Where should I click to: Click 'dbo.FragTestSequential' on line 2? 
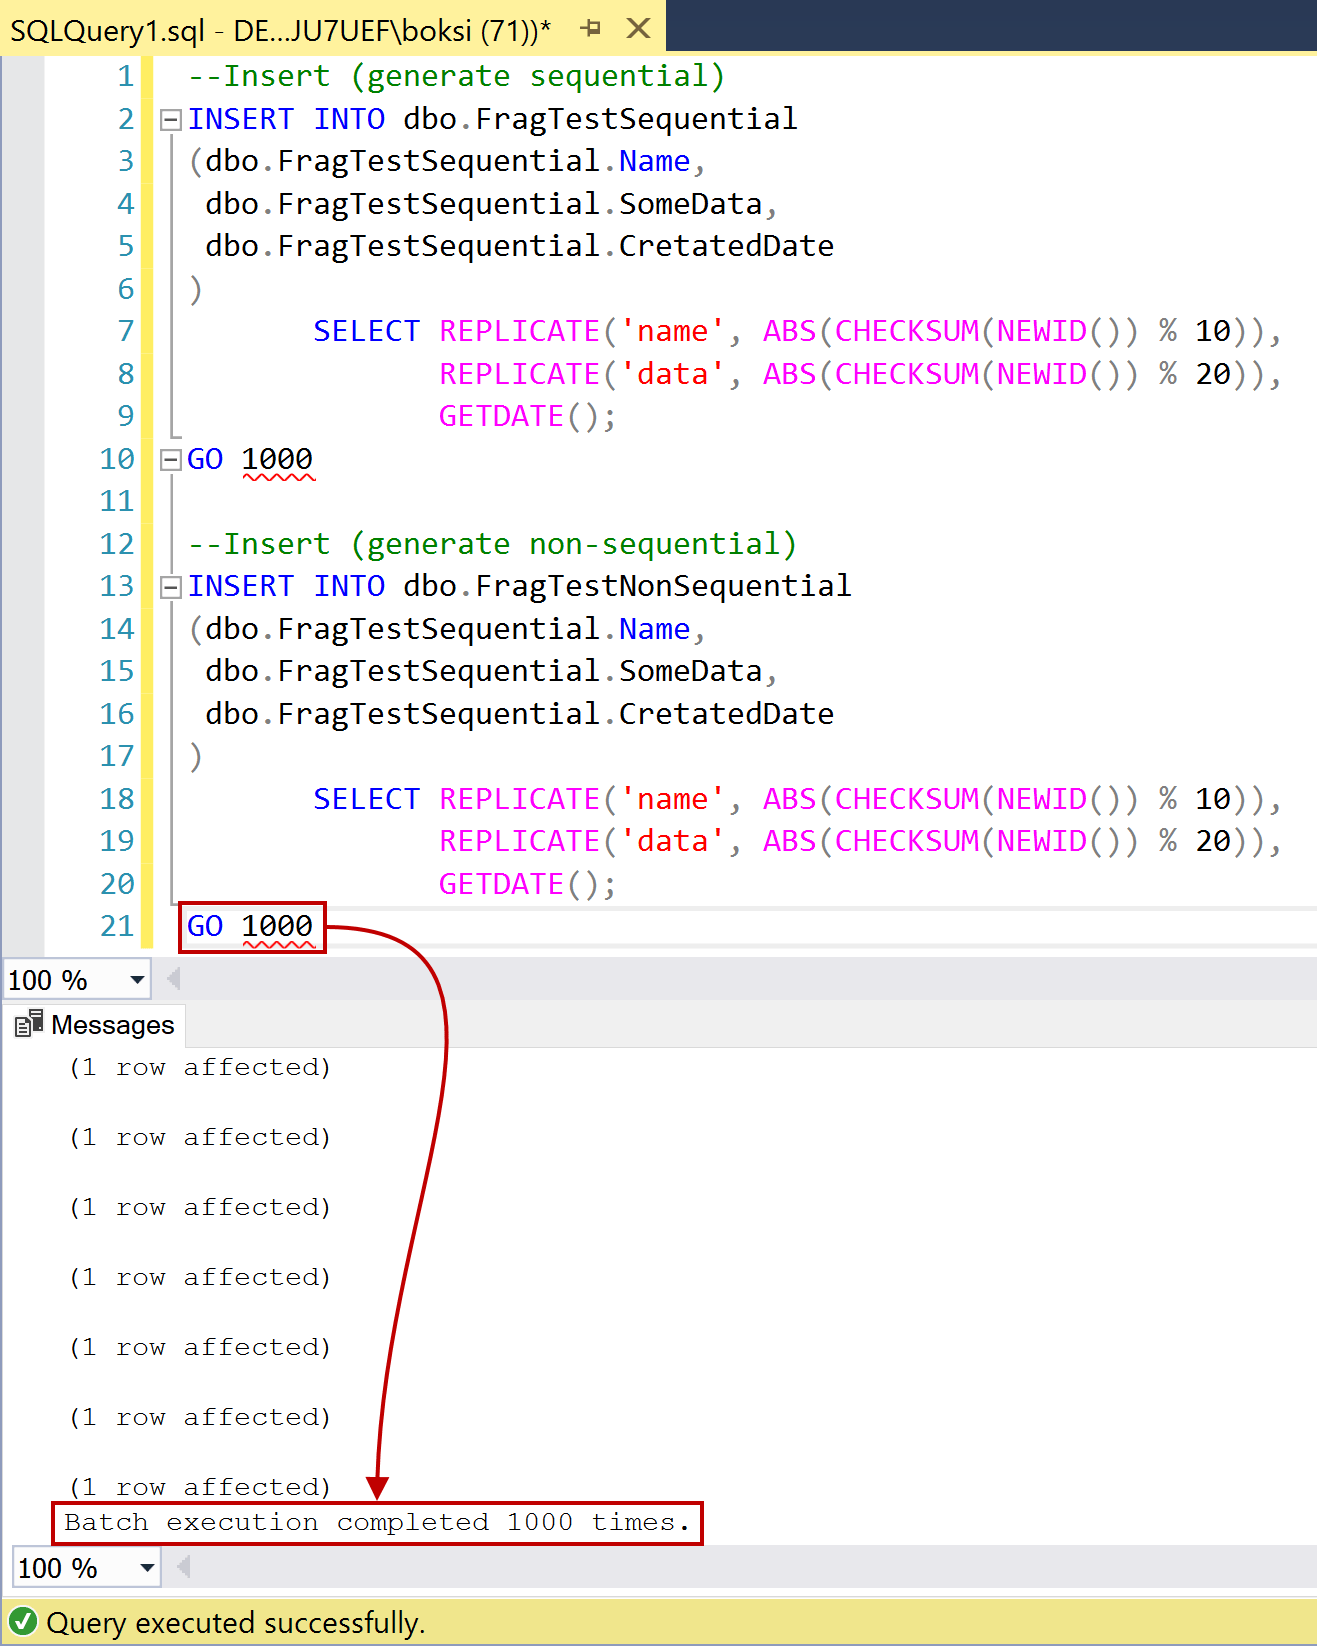click(x=600, y=119)
